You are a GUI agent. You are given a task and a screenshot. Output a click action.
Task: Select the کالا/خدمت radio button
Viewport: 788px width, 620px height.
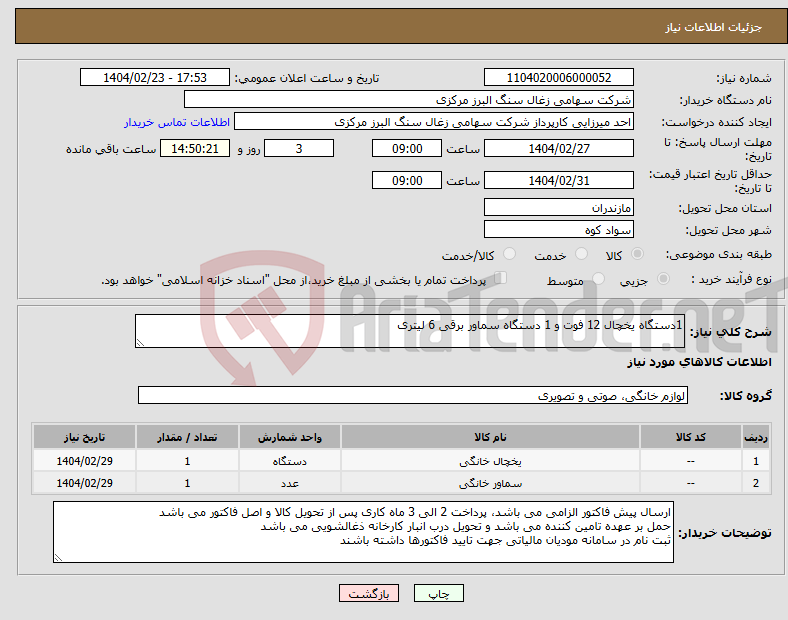[510, 254]
